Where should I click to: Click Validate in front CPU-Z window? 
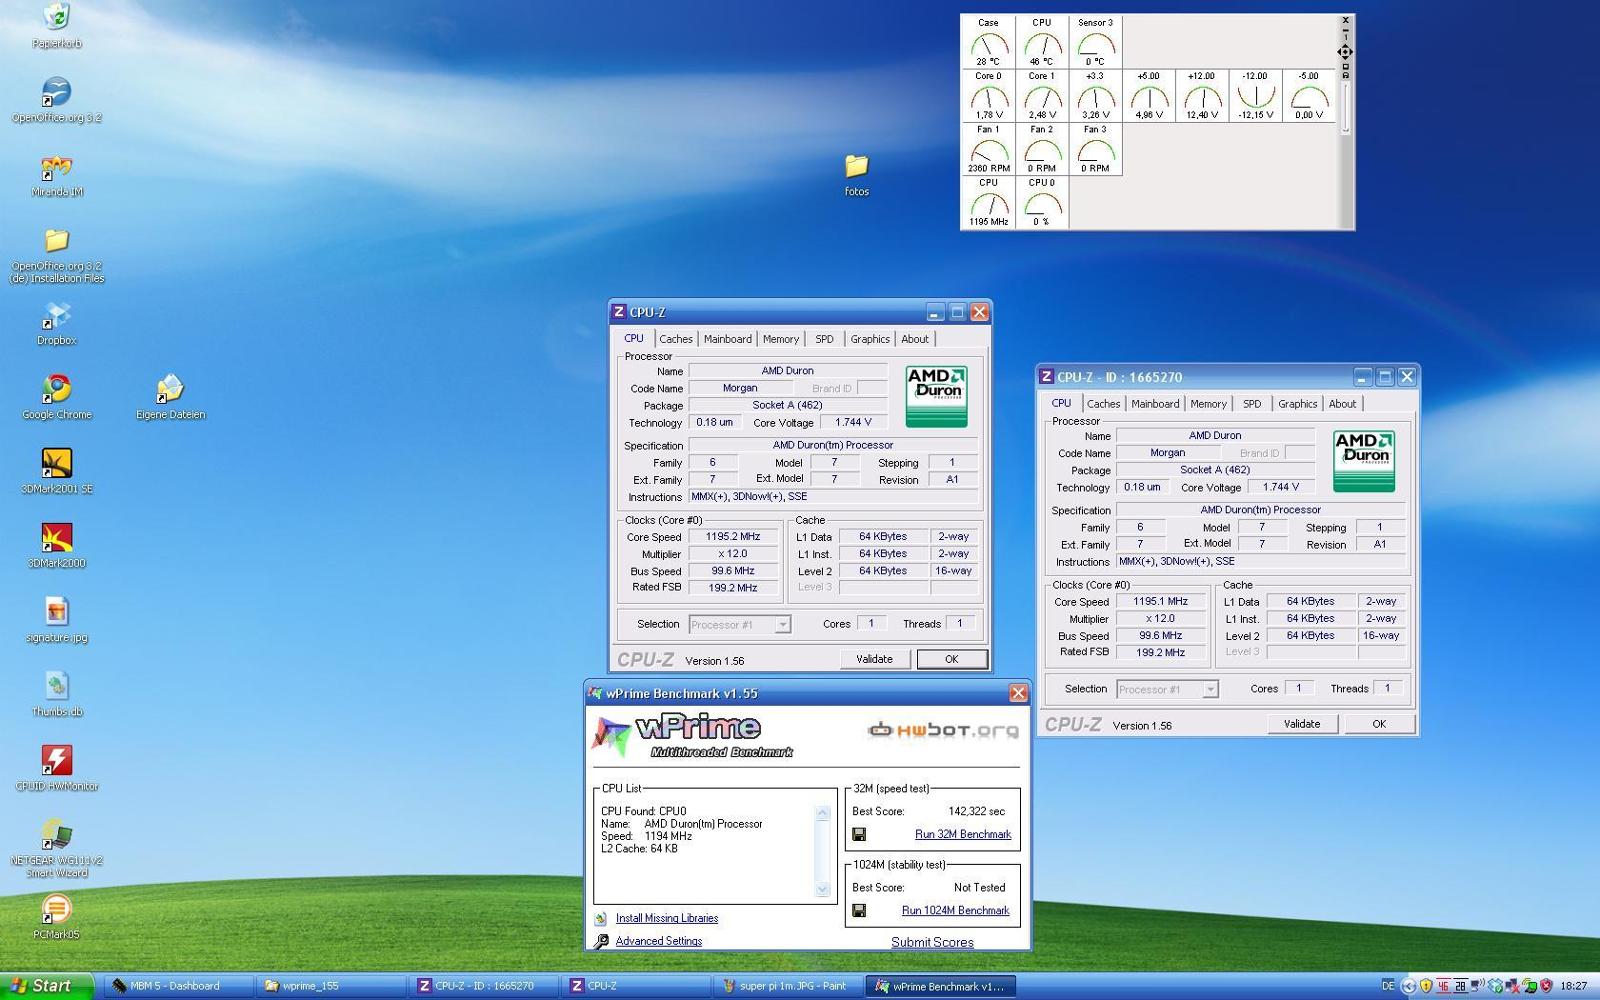(x=874, y=659)
